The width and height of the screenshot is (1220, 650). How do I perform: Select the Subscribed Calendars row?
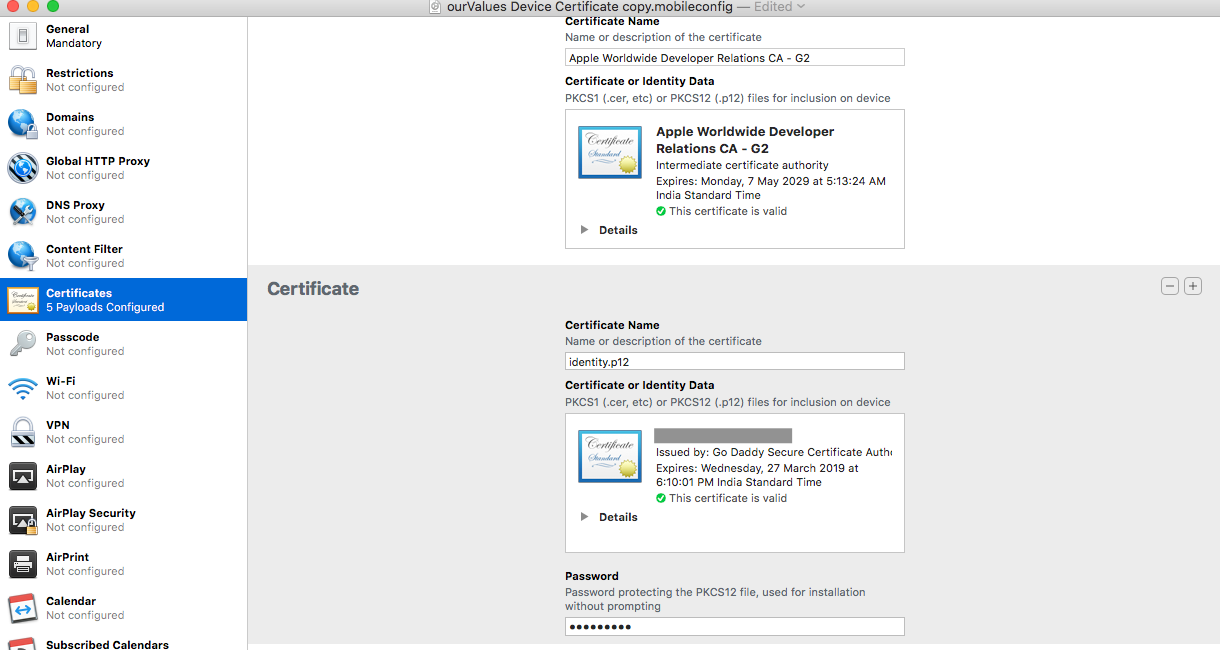pyautogui.click(x=123, y=643)
